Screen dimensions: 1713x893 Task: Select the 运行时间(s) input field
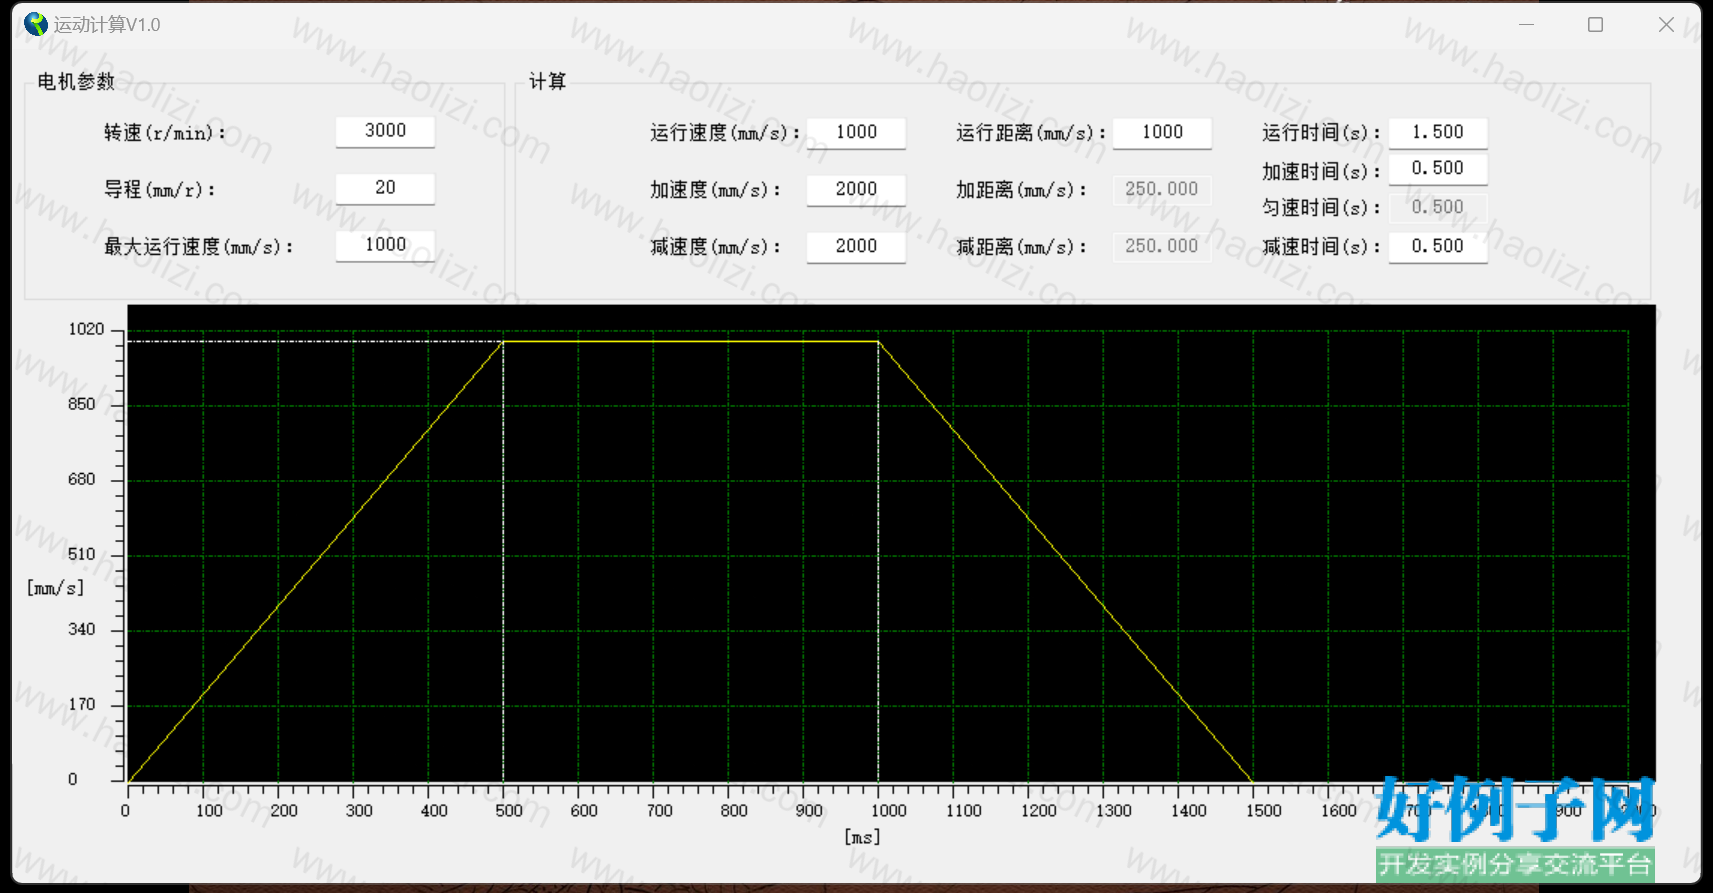1437,132
